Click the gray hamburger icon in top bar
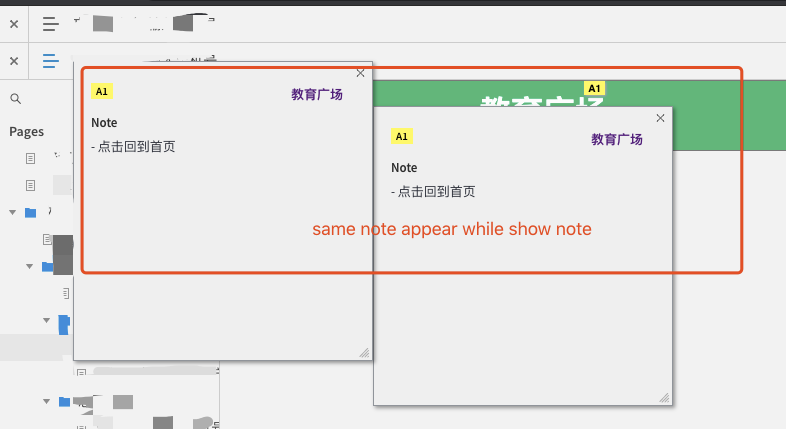 click(x=50, y=23)
